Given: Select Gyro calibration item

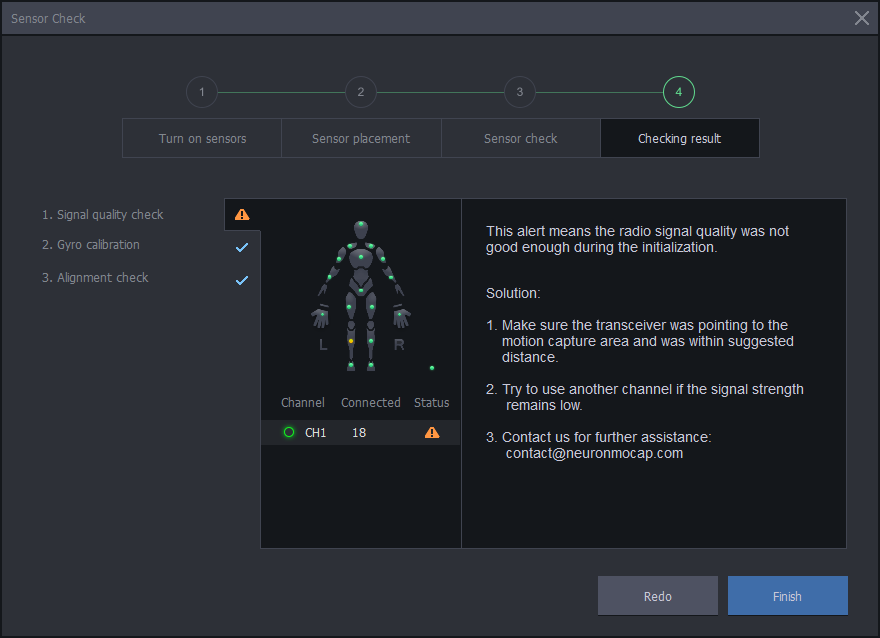Looking at the screenshot, I should pos(91,245).
